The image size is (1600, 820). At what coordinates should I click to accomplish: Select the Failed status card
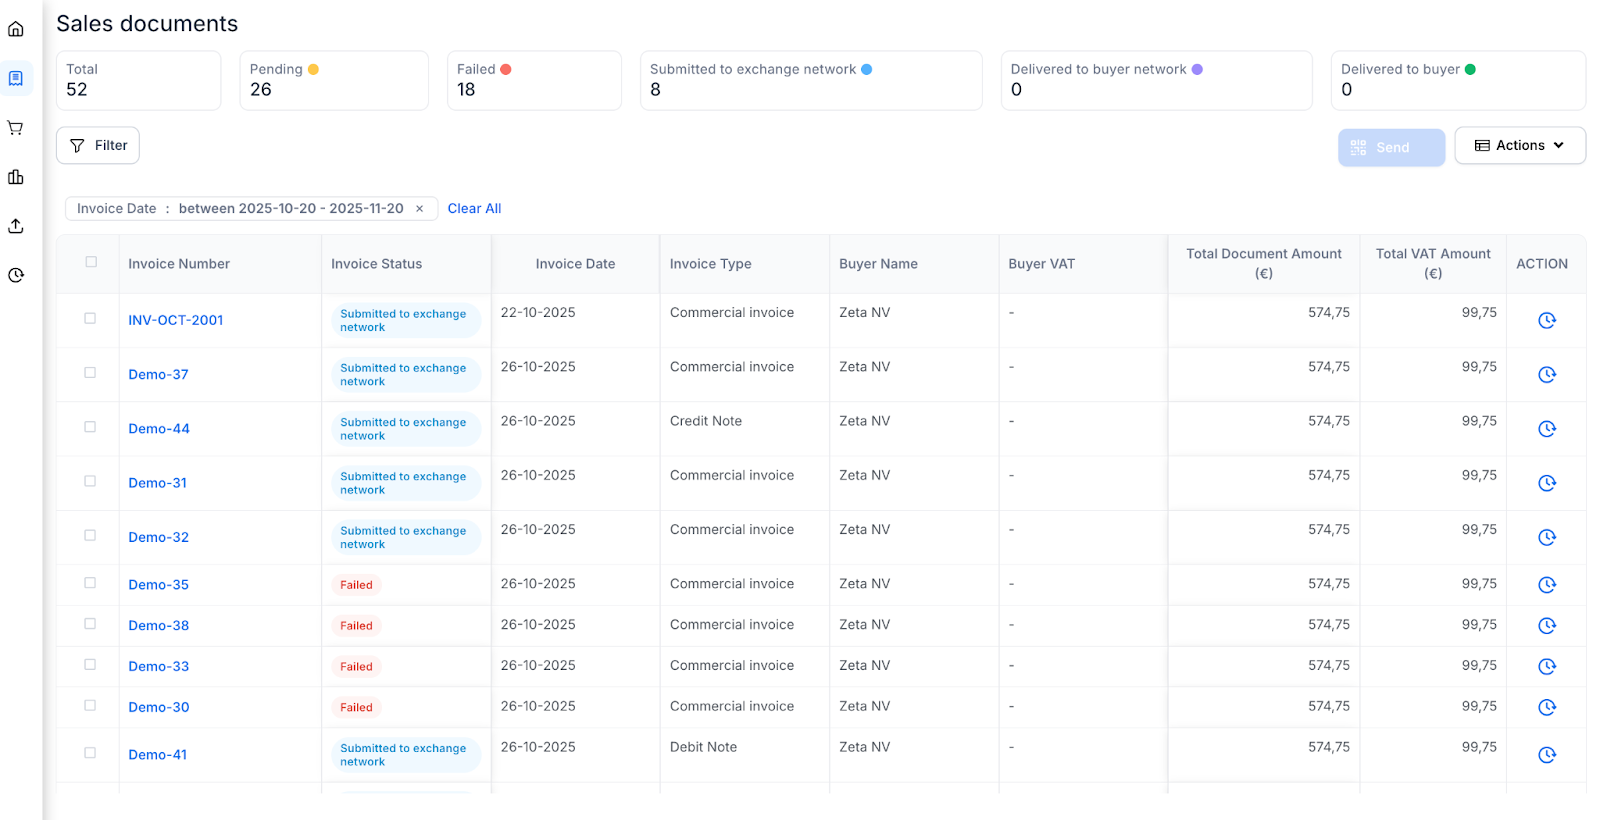click(x=534, y=80)
